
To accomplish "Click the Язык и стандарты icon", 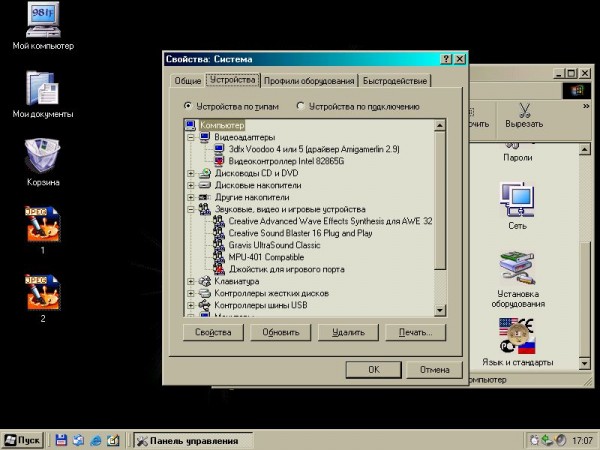I will coord(517,336).
